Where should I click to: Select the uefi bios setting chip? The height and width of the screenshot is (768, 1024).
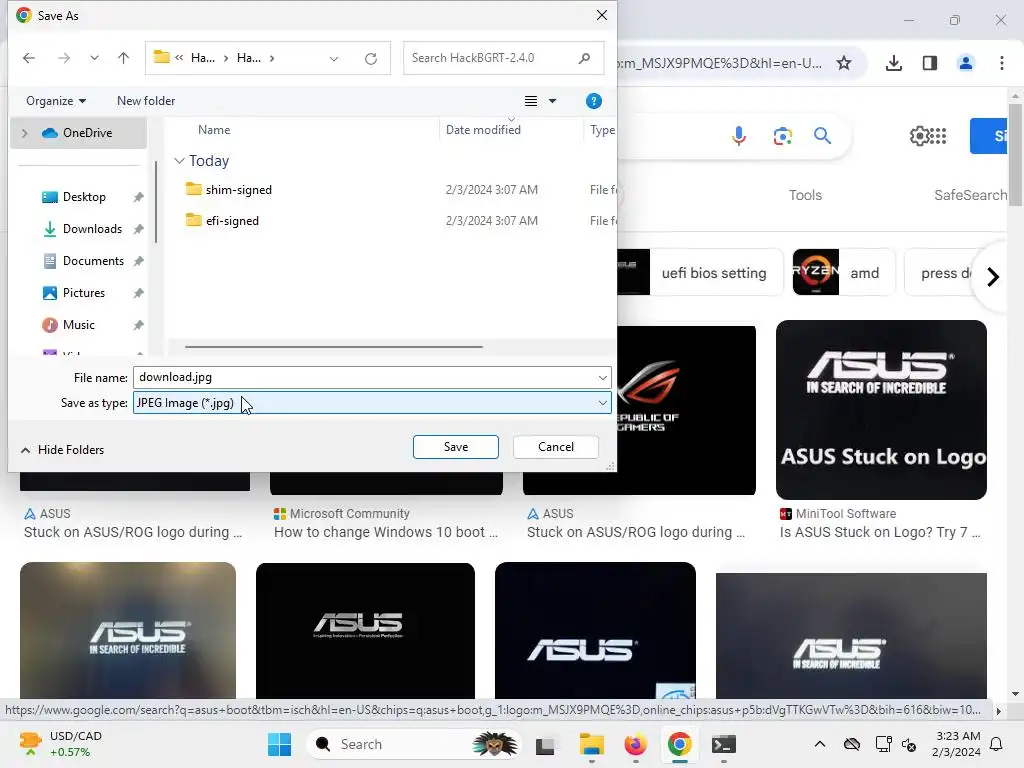tap(700, 272)
